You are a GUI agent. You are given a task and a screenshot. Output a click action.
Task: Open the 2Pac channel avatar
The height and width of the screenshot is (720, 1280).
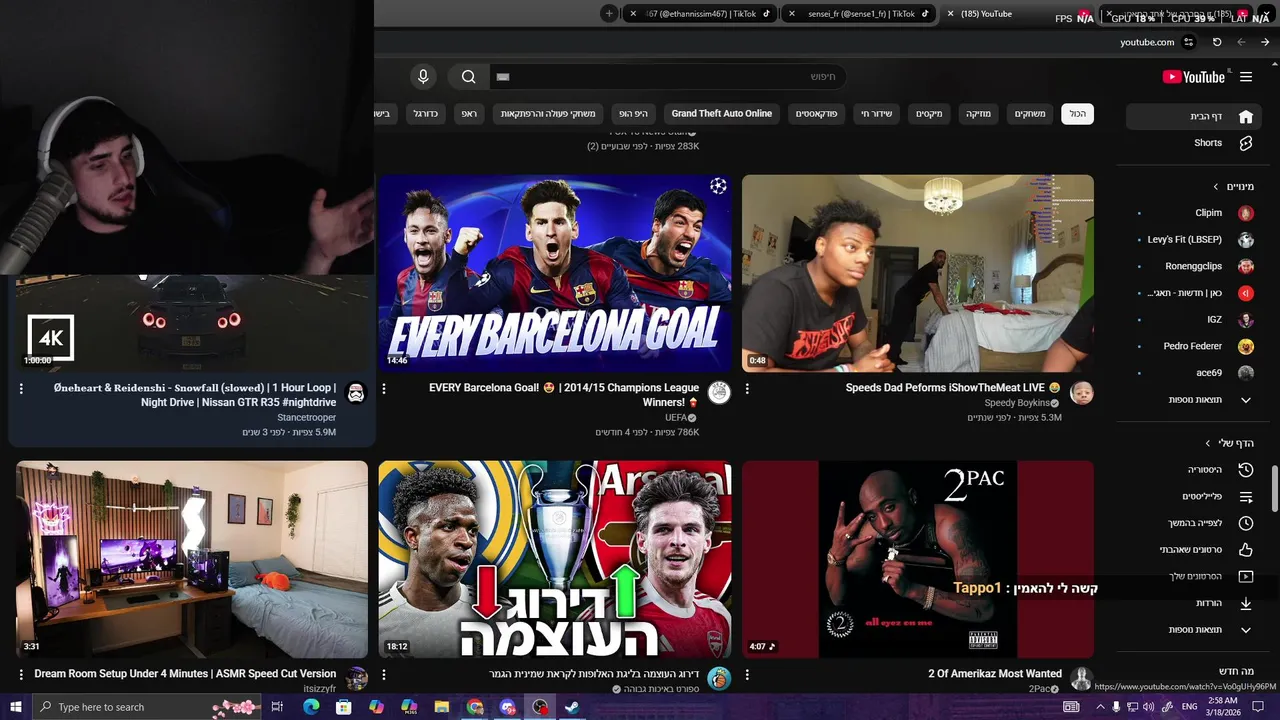pos(1082,678)
